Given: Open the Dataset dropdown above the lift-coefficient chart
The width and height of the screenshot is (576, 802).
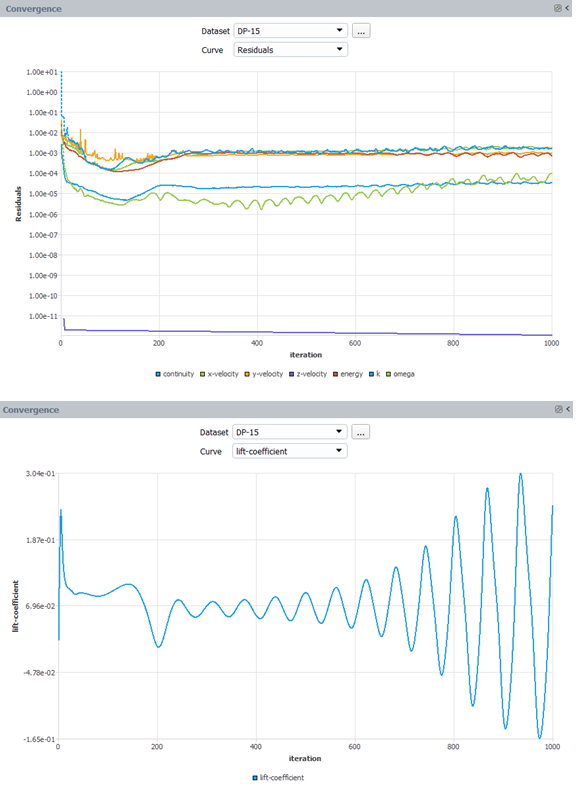Looking at the screenshot, I should (x=290, y=432).
